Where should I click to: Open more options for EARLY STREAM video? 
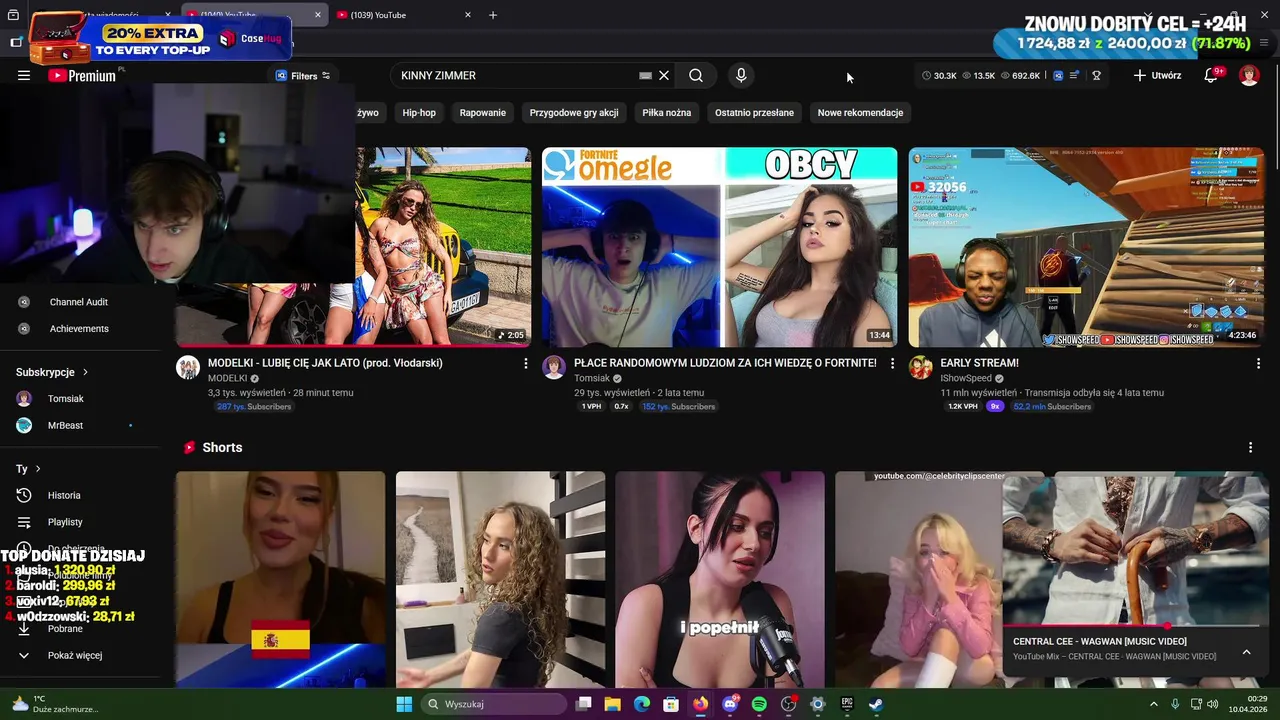(x=1258, y=364)
